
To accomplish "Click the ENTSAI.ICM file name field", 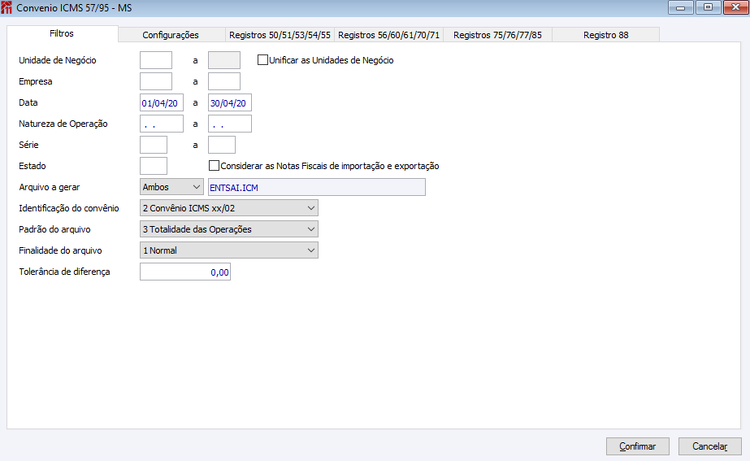I will click(x=317, y=187).
